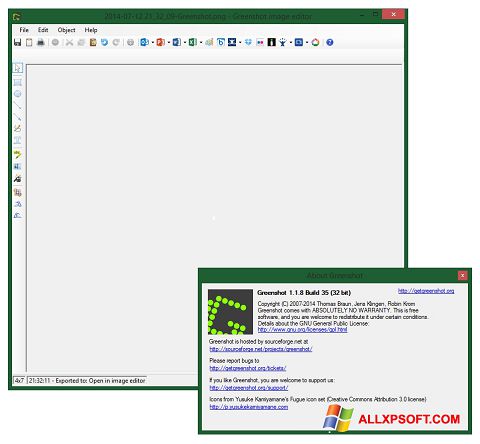This screenshot has width=480, height=444.
Task: Click the Greenshot logo image in About dialog
Action: [x=230, y=312]
